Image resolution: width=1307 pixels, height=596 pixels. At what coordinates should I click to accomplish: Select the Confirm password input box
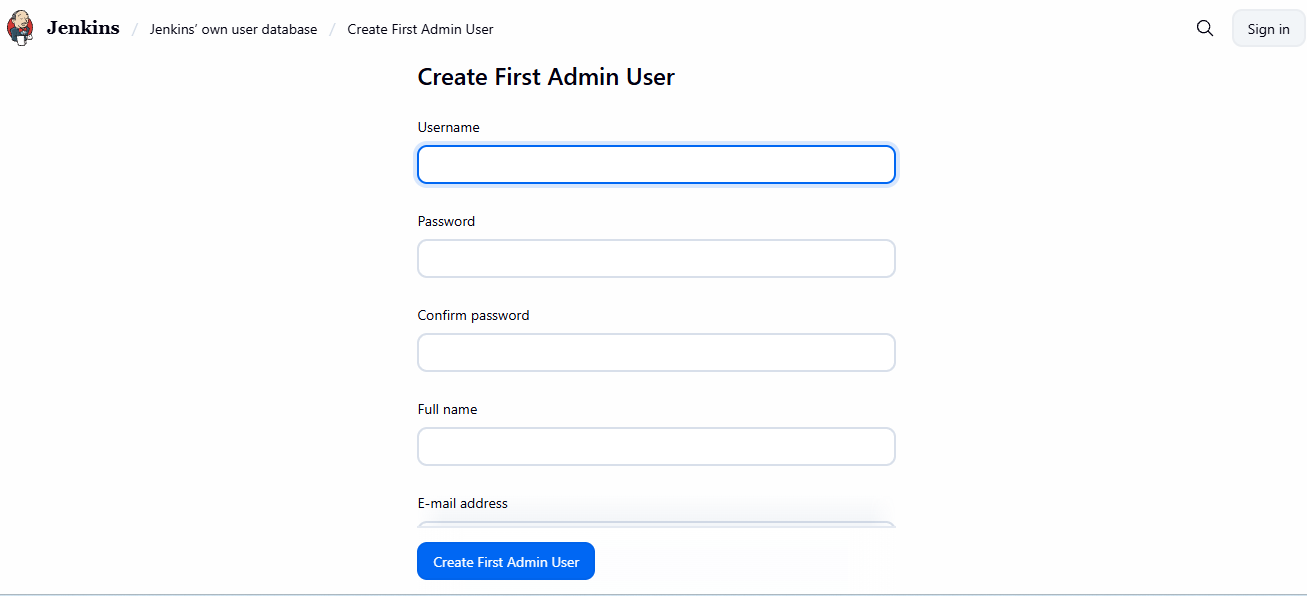click(x=656, y=353)
